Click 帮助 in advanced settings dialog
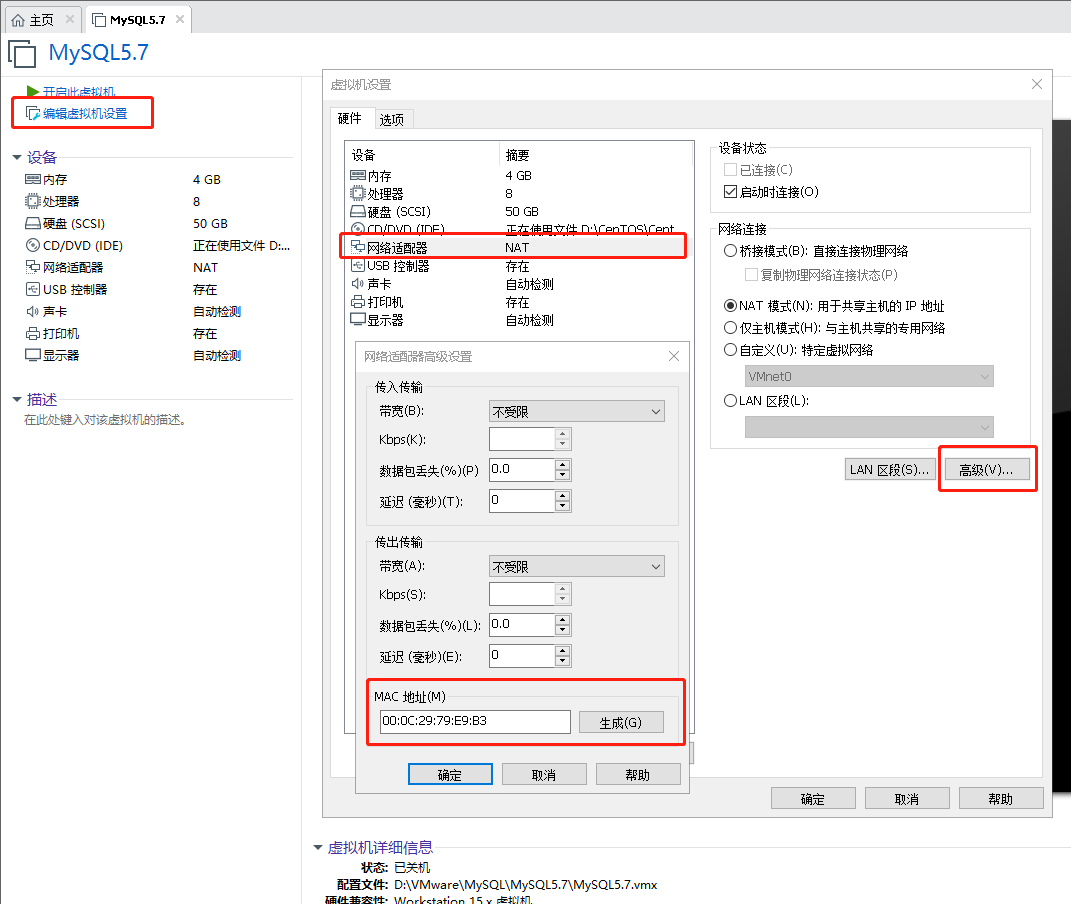Viewport: 1071px width, 904px height. [x=638, y=774]
